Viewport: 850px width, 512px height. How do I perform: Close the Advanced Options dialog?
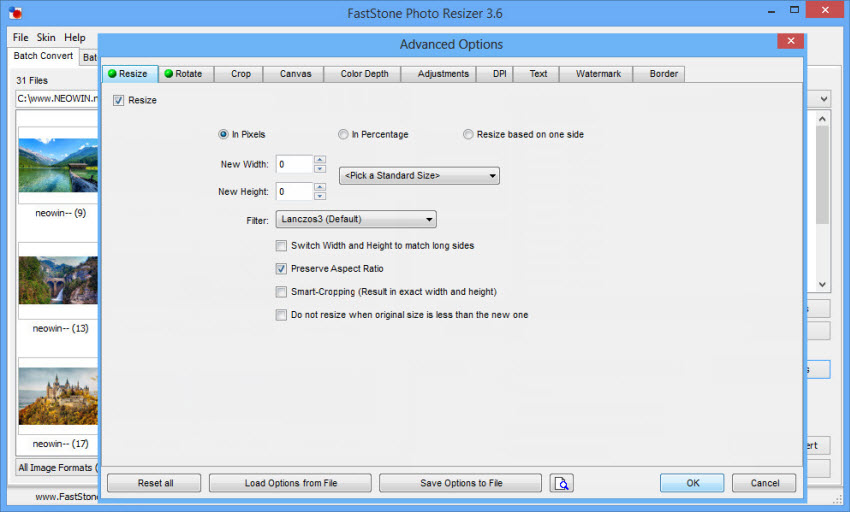(790, 41)
